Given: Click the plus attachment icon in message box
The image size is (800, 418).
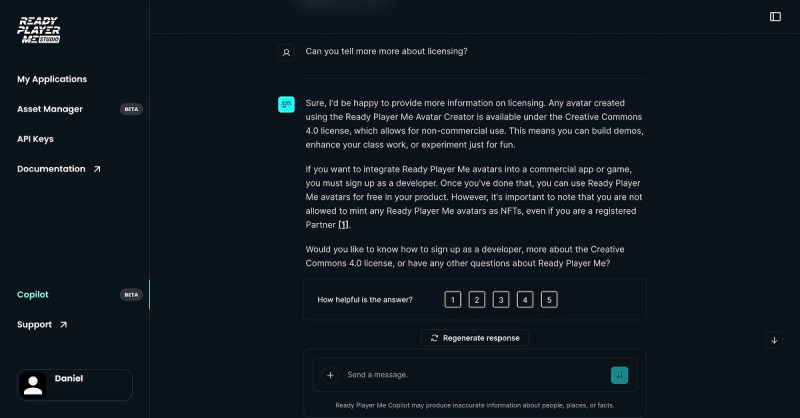Looking at the screenshot, I should pyautogui.click(x=330, y=375).
